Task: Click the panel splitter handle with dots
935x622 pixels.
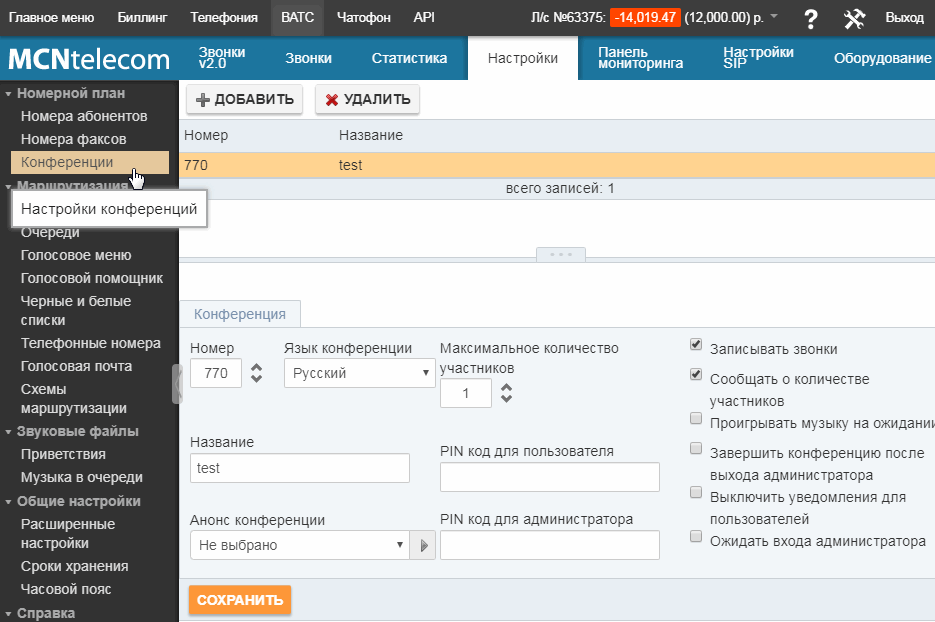Action: tap(560, 254)
